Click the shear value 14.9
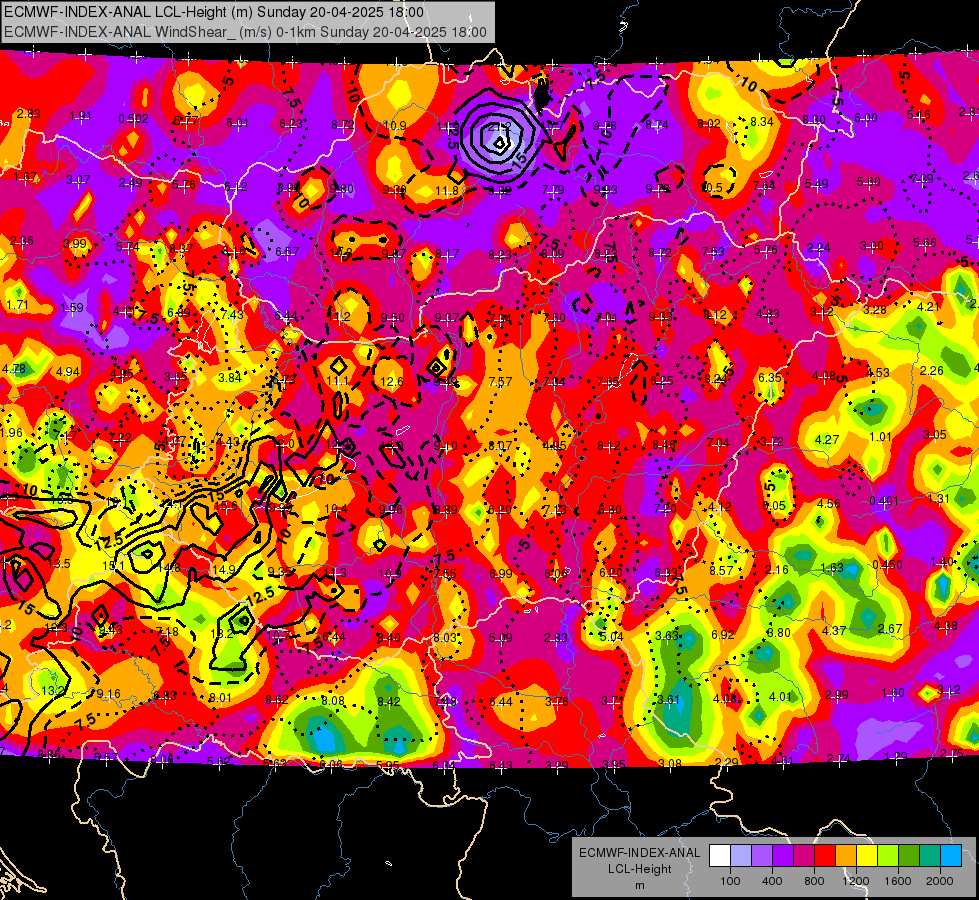 click(224, 570)
